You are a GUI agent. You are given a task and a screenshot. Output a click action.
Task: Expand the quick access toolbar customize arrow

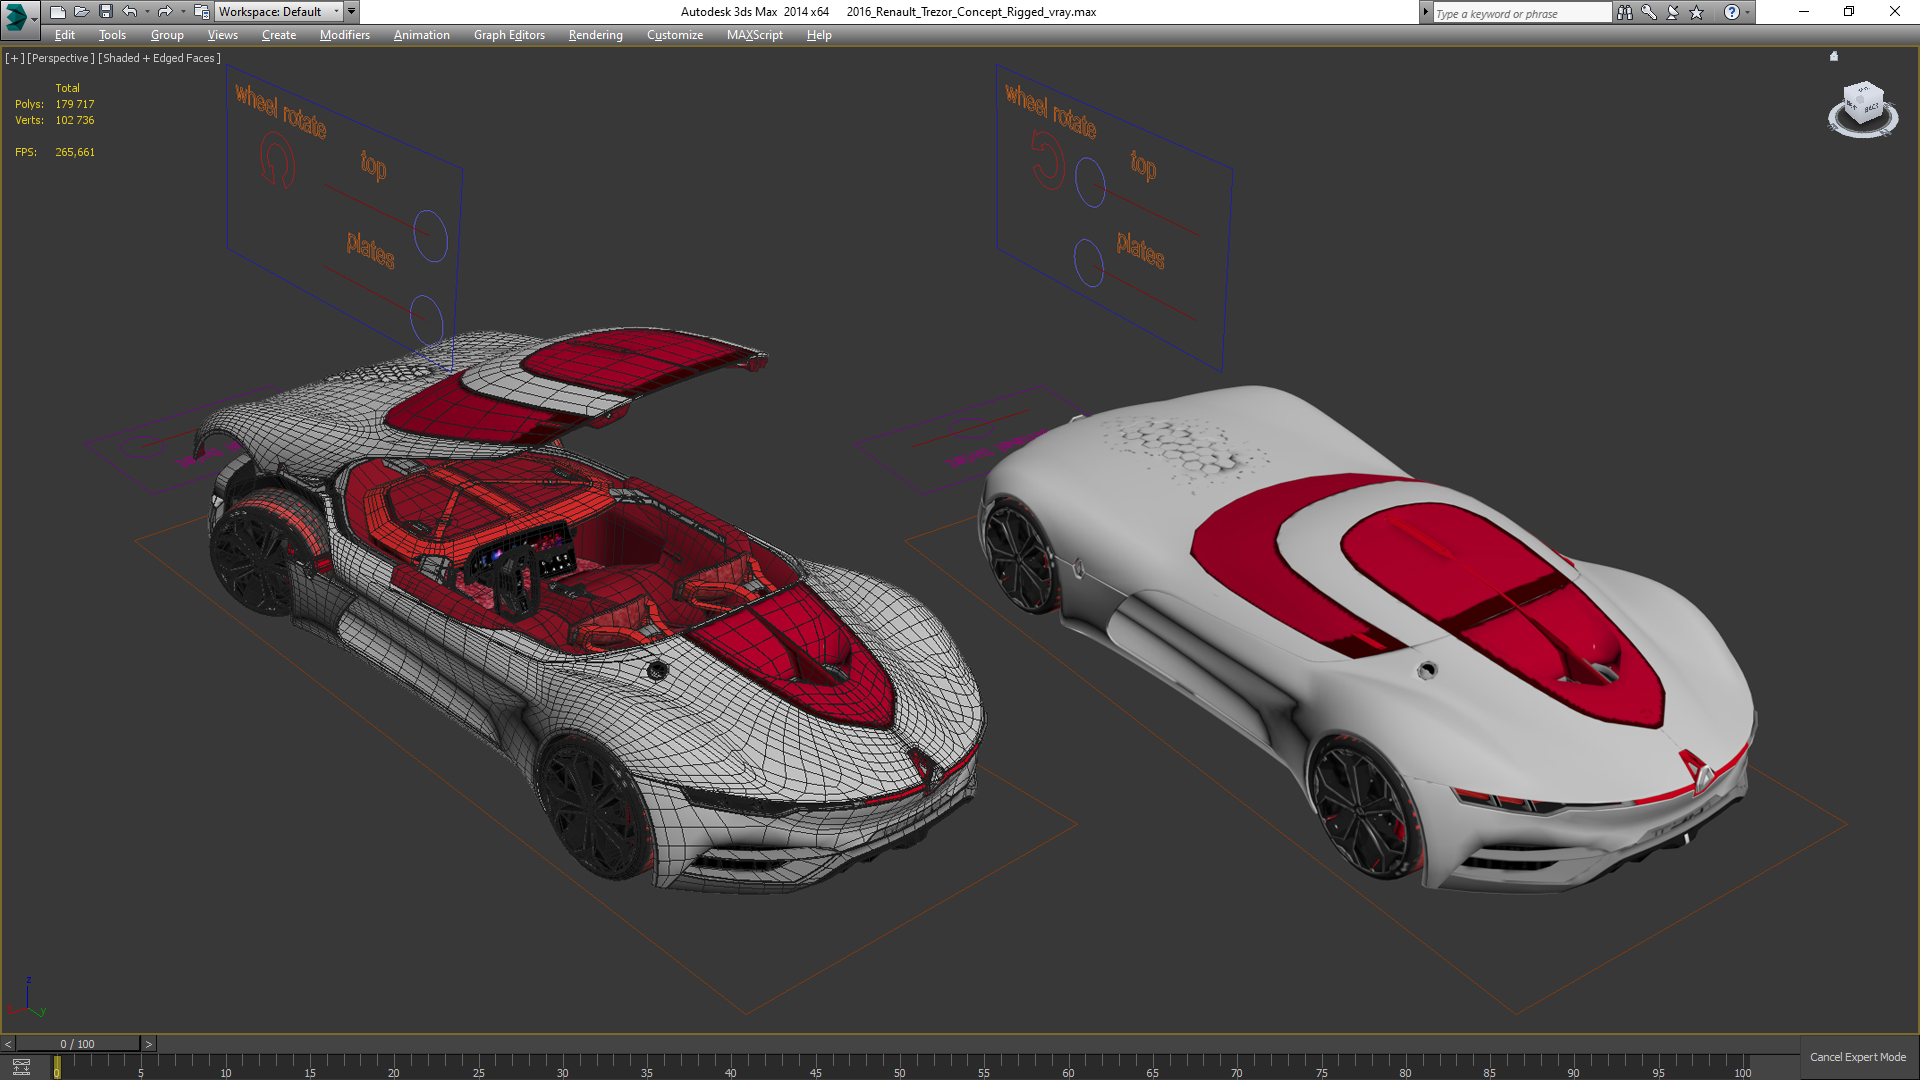[x=351, y=12]
